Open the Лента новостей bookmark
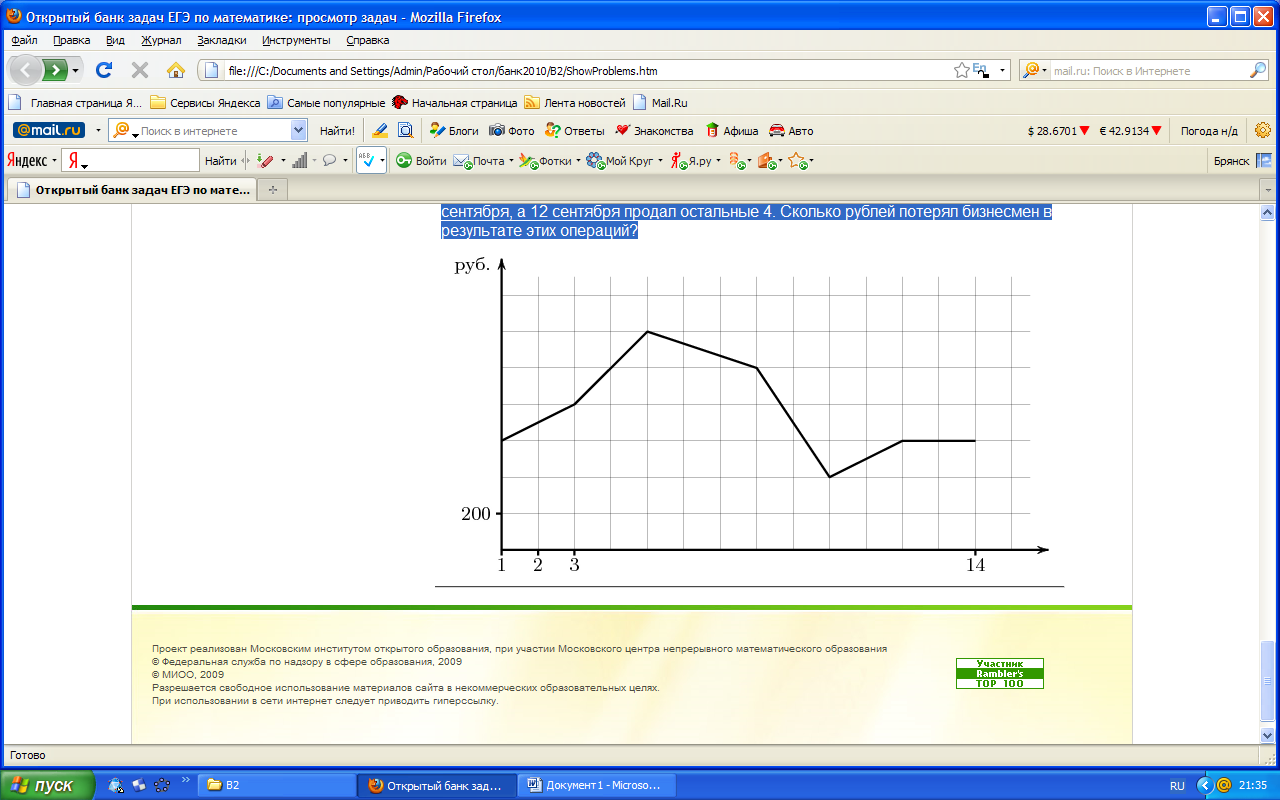1280x800 pixels. pos(576,102)
